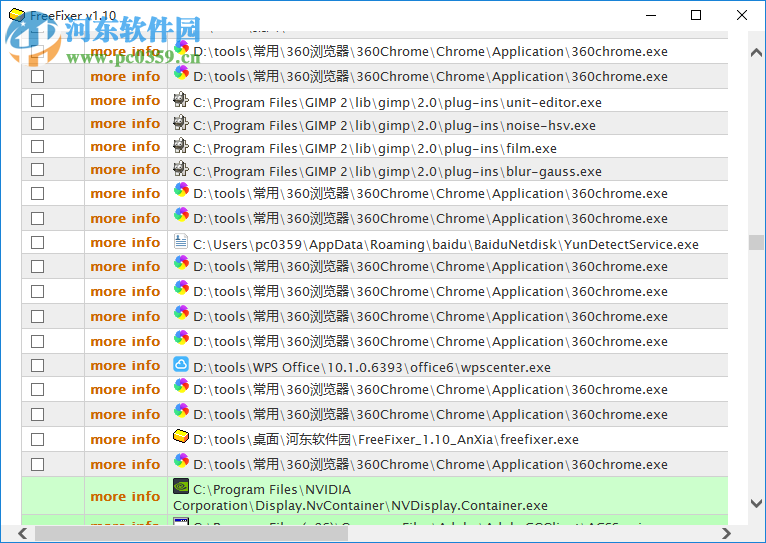Click the vertical scrollbar thumb
Screen dimensions: 766x543
point(756,242)
